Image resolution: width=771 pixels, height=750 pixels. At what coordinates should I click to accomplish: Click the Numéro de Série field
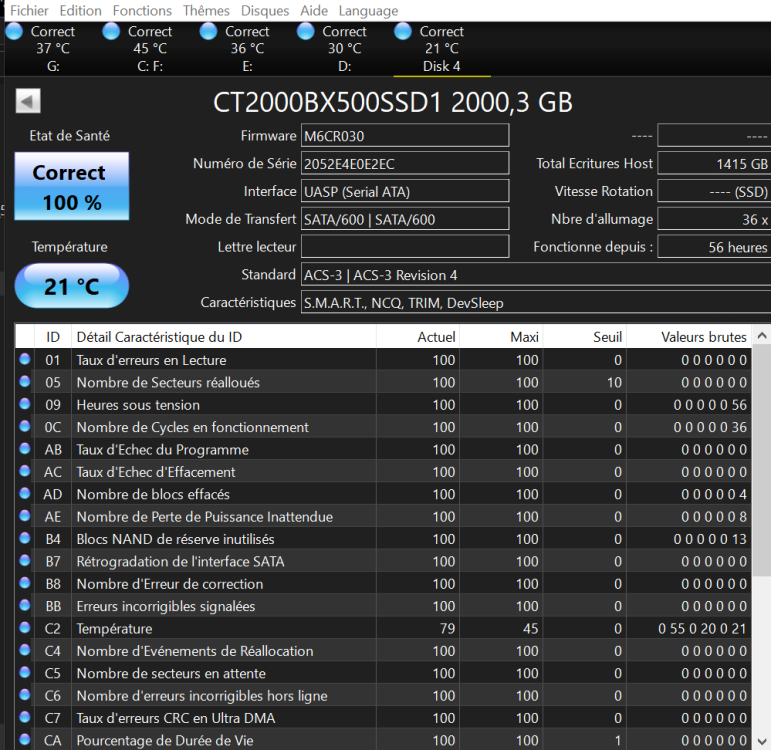pos(404,163)
